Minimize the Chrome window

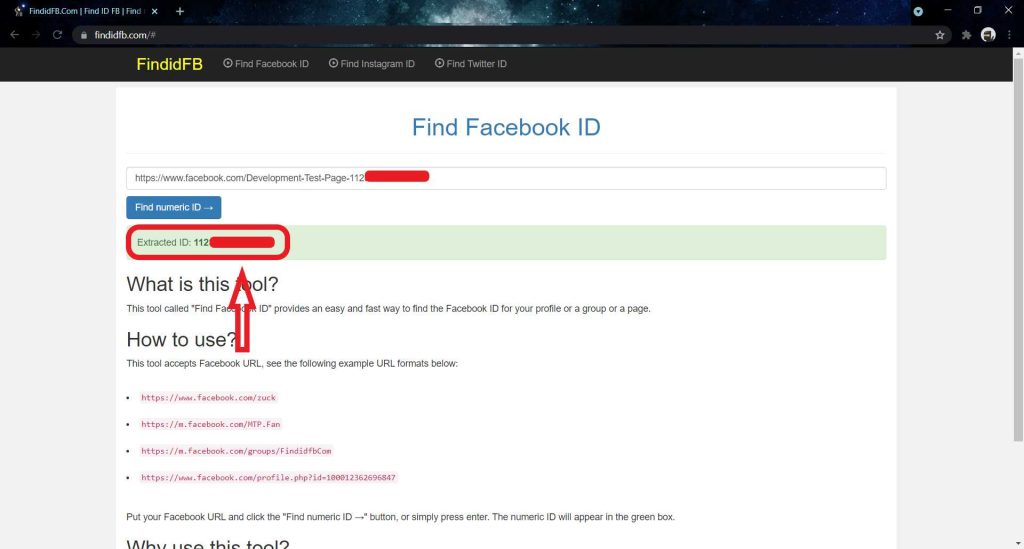coord(948,10)
